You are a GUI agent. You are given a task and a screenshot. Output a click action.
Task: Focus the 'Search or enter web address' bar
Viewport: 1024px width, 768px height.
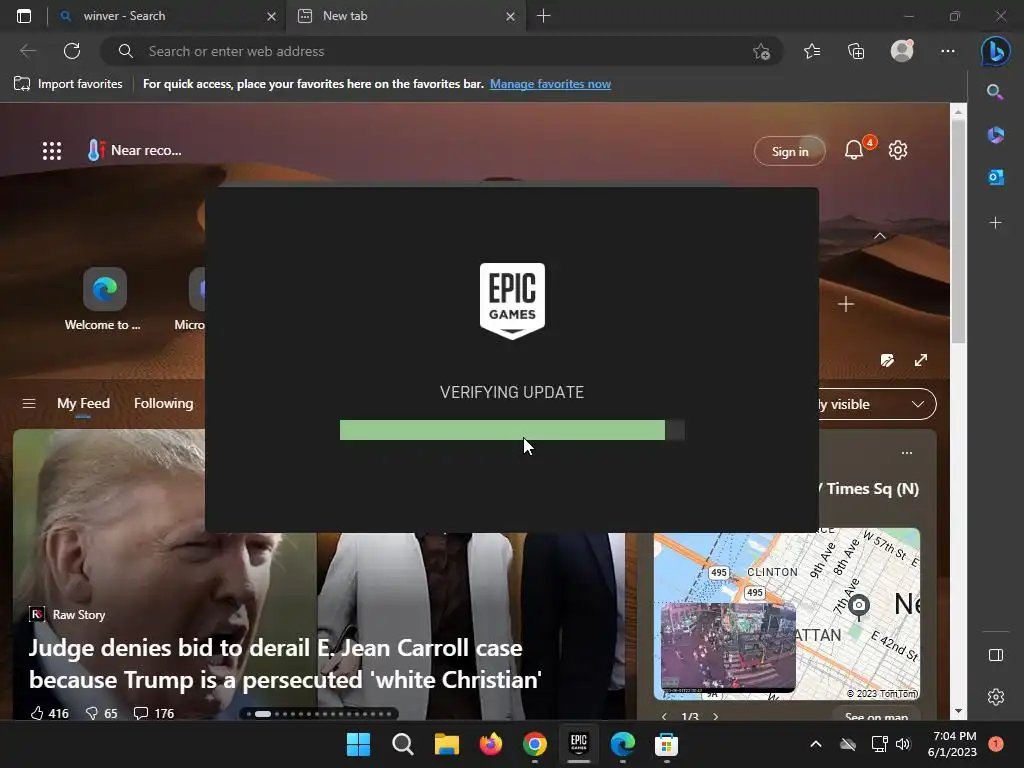coord(441,51)
